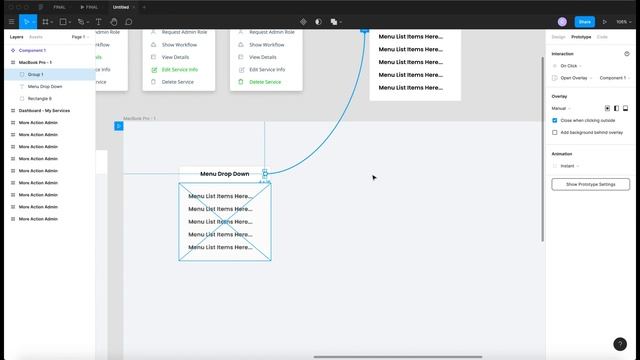
Task: Select the Component 1 layer
Action: pos(32,50)
